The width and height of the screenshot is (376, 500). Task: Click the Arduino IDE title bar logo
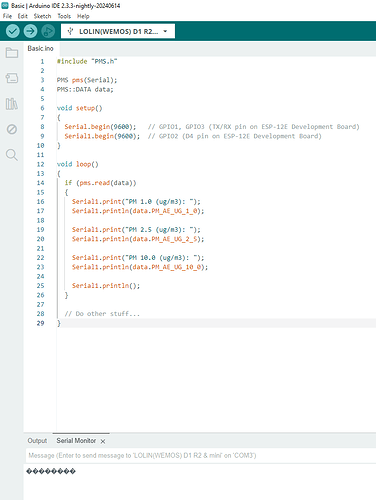(5, 5)
